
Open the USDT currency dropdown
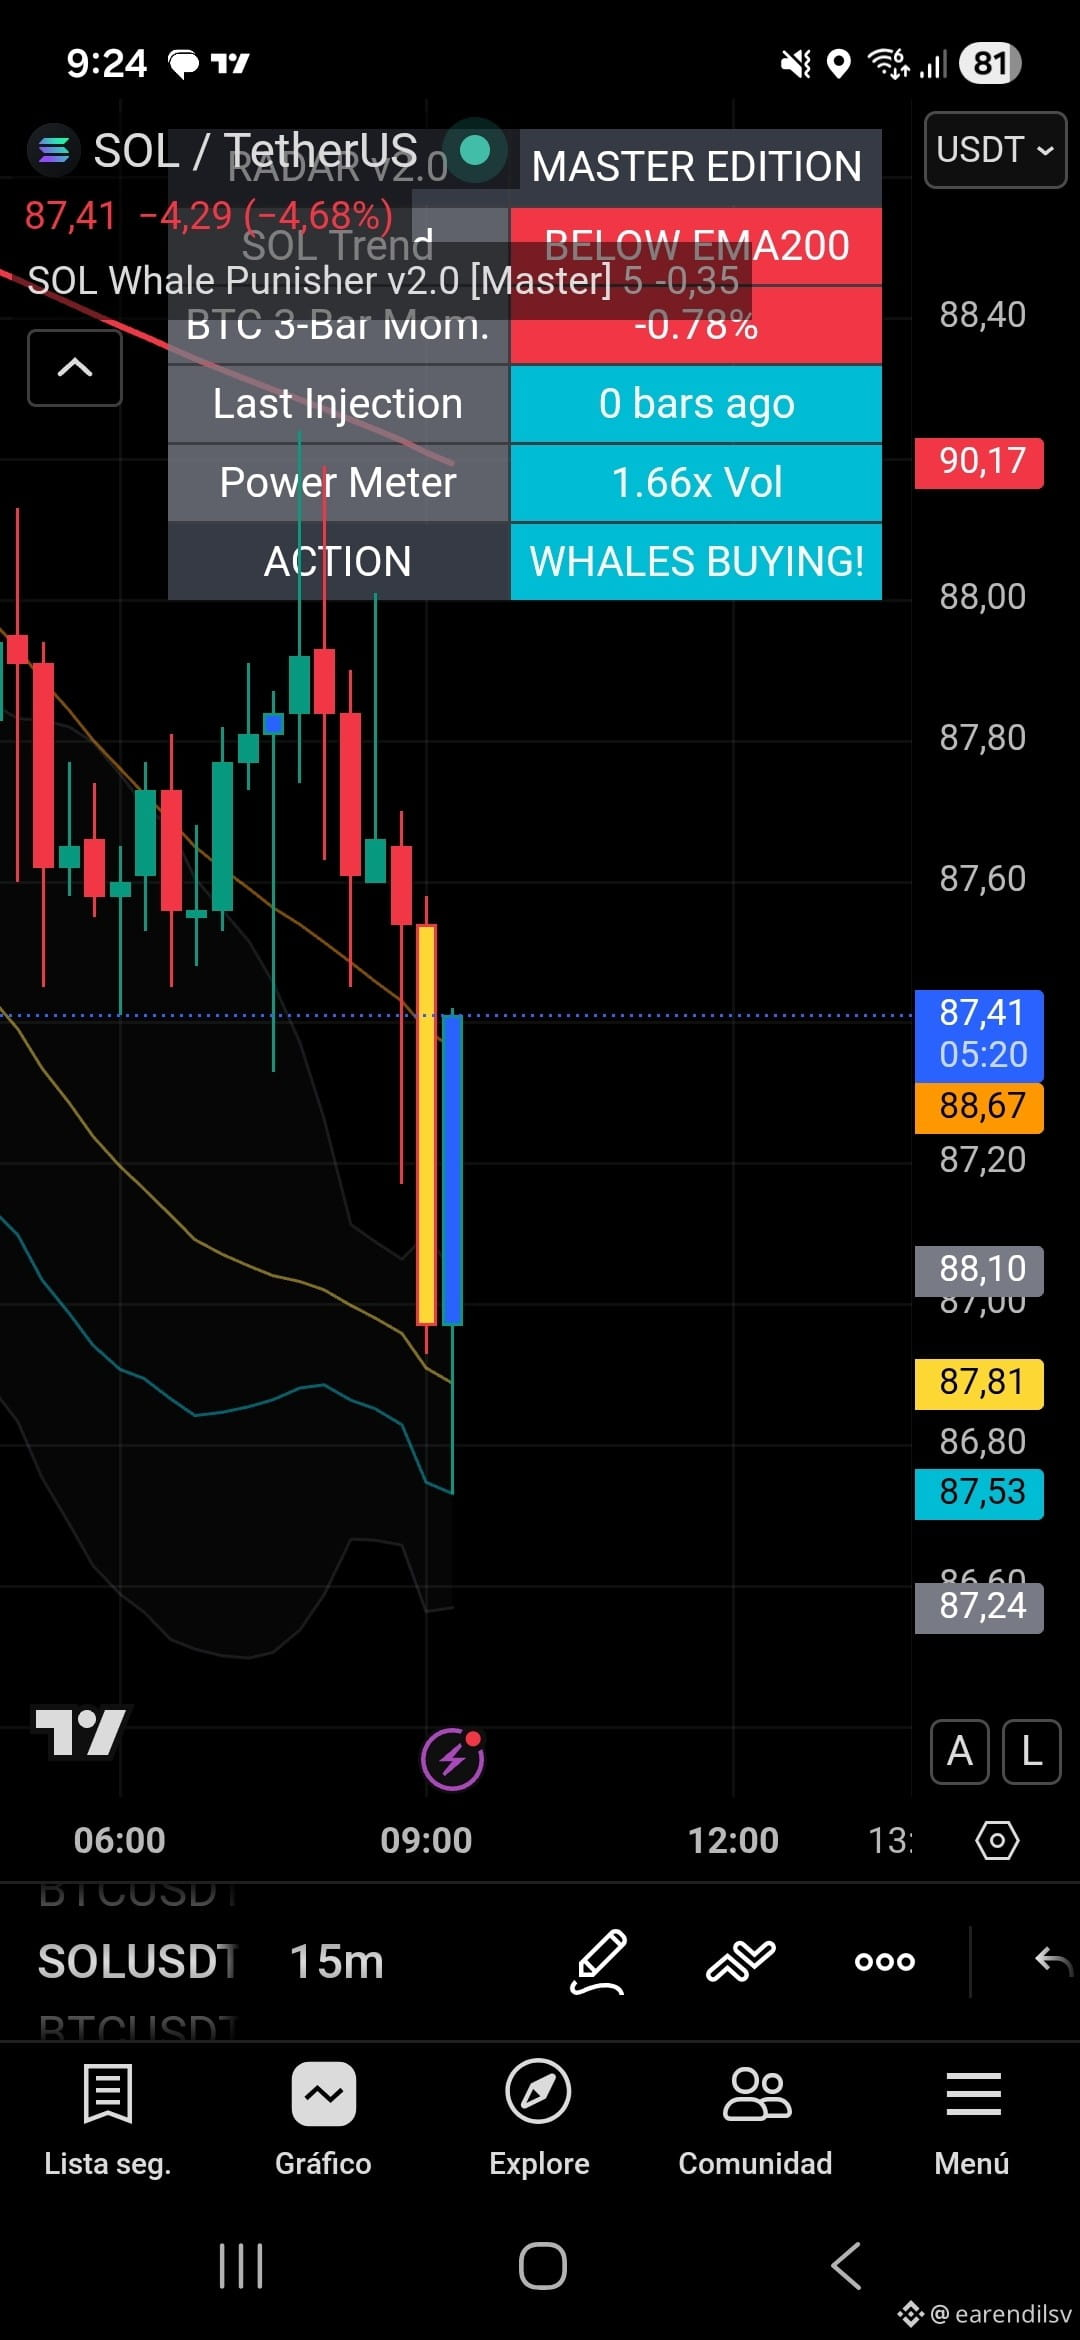tap(995, 150)
